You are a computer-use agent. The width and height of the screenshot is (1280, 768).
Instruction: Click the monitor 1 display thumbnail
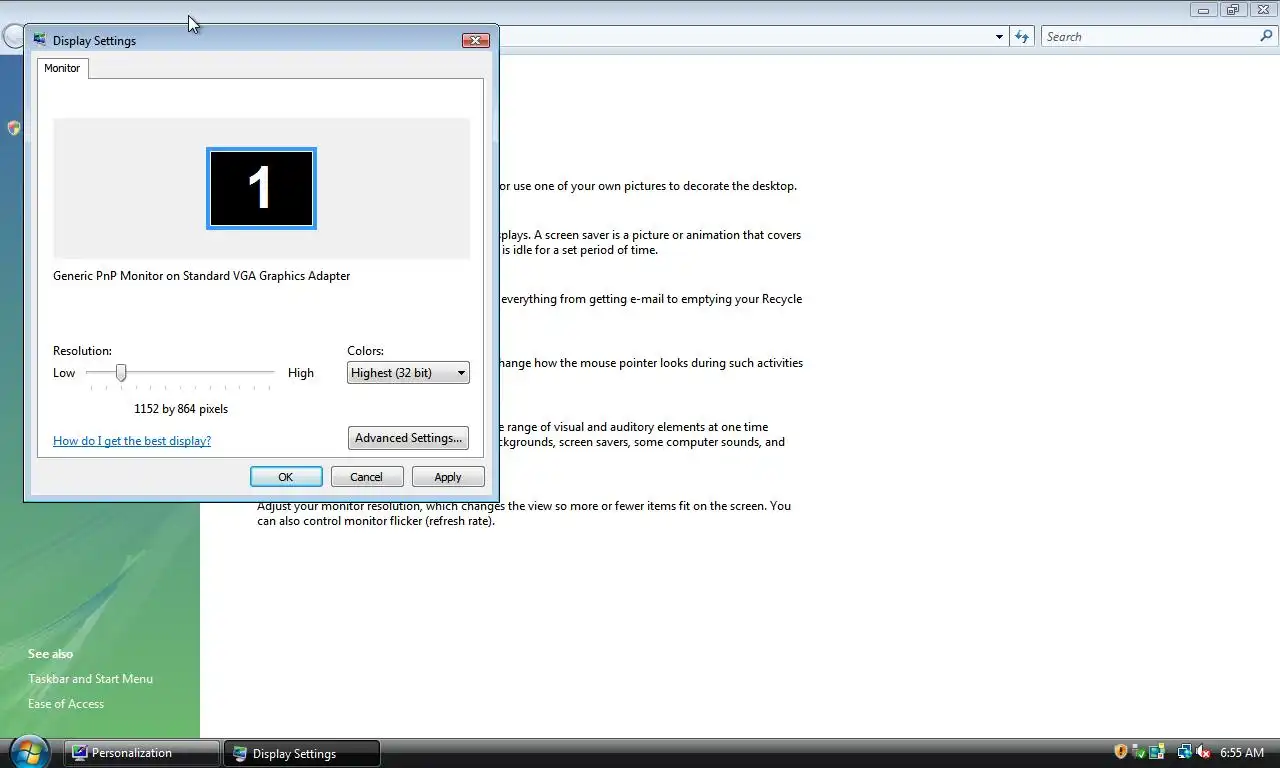(x=261, y=188)
